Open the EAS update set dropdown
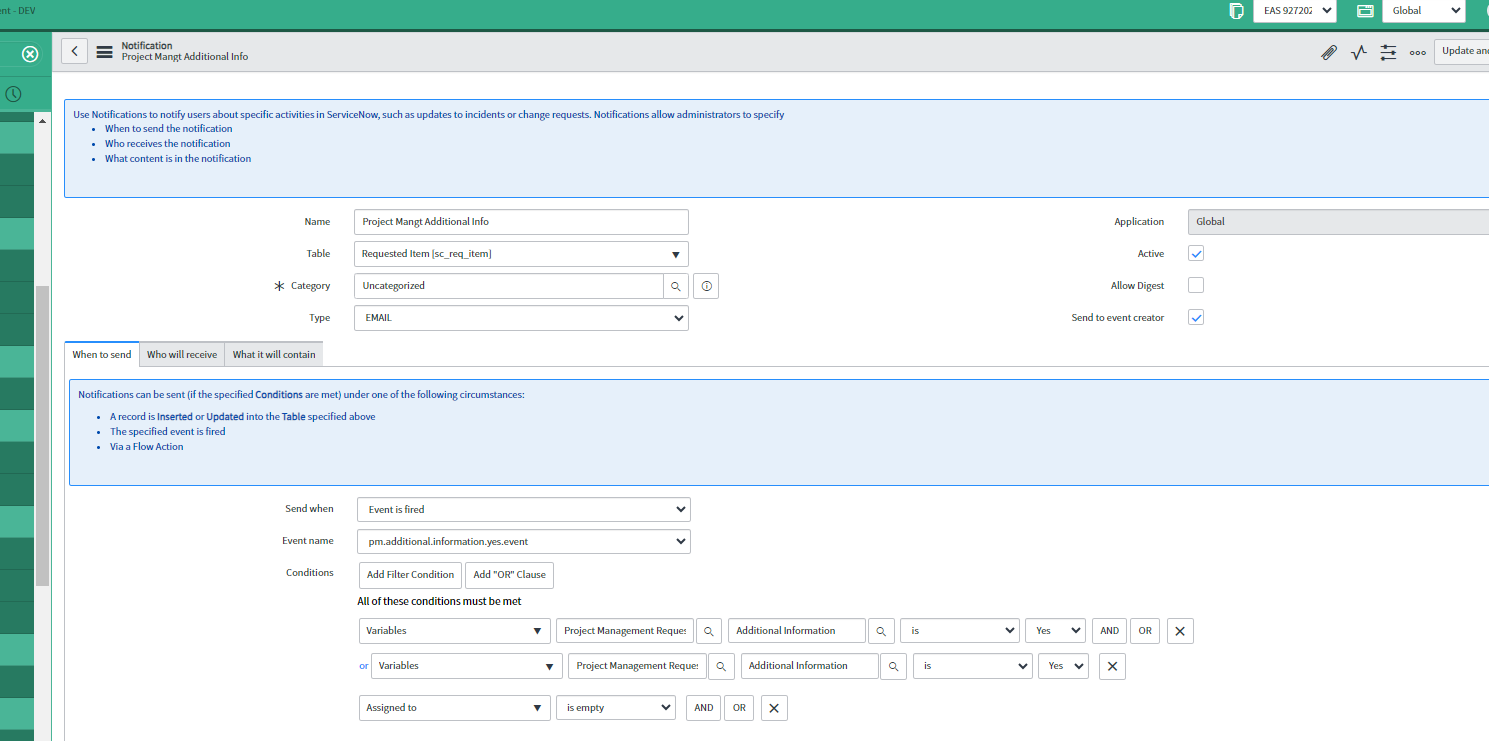1489x741 pixels. pos(1294,11)
